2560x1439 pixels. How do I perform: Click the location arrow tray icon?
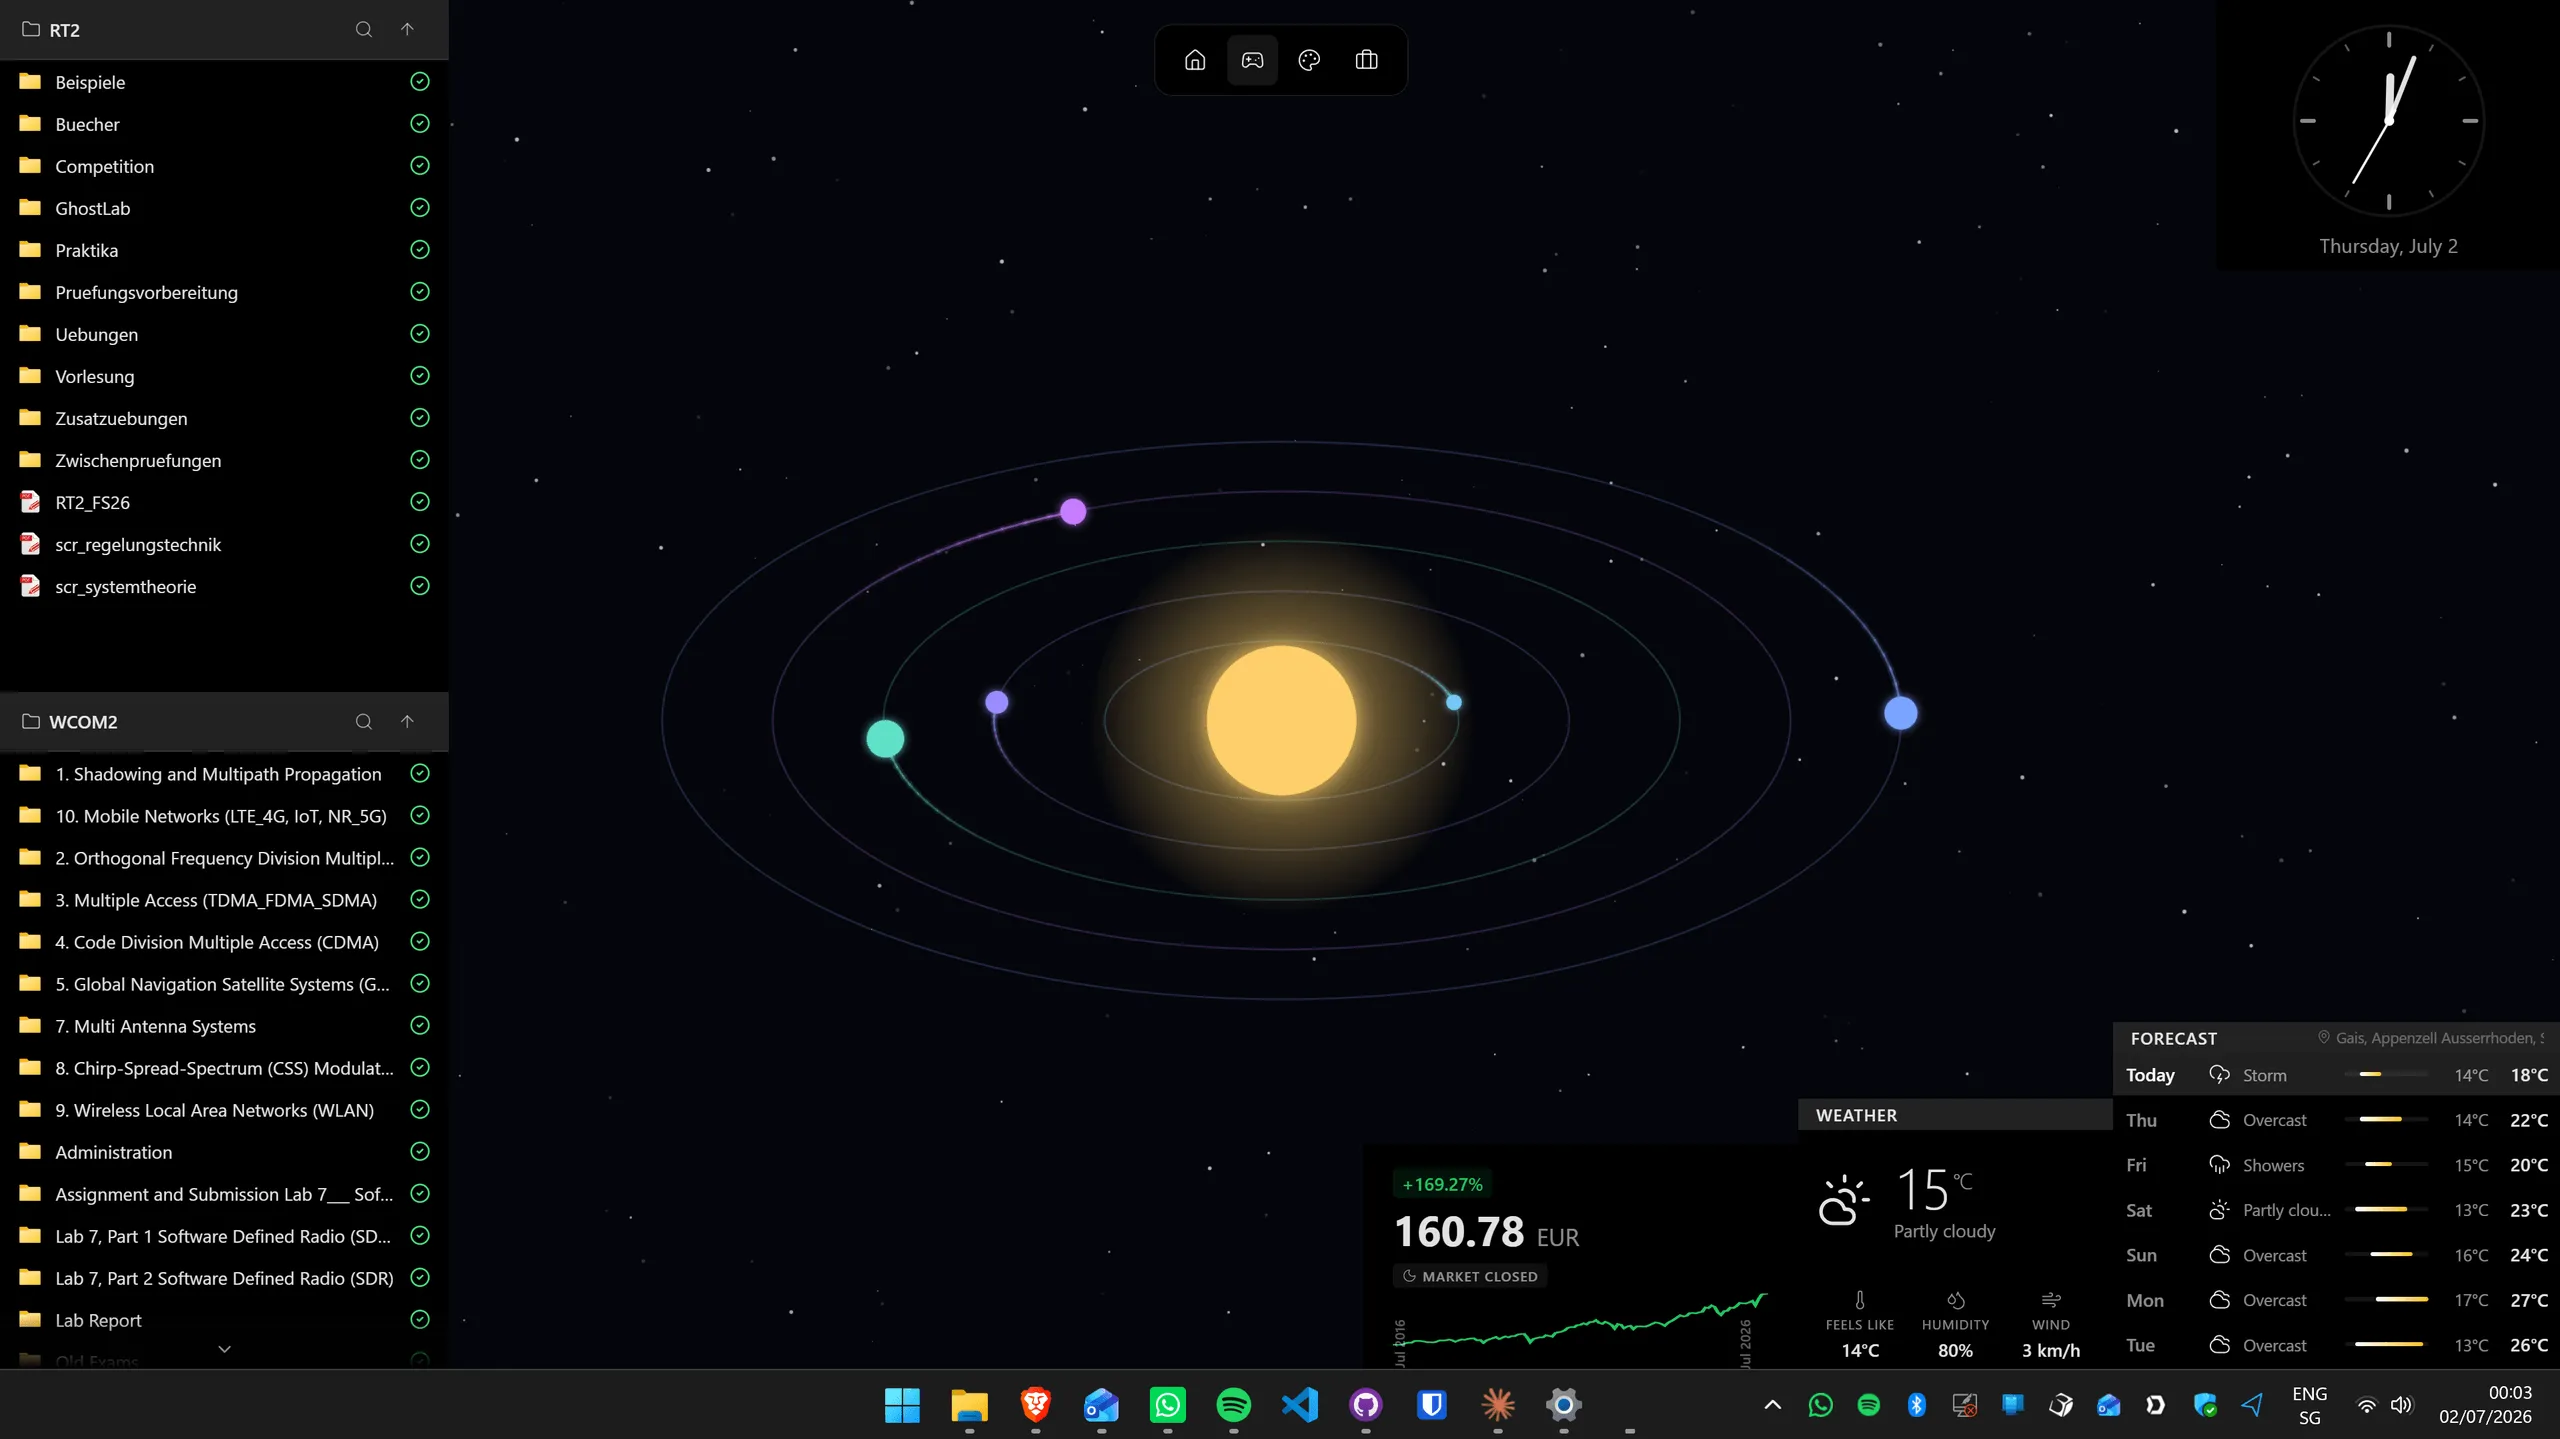(2252, 1405)
